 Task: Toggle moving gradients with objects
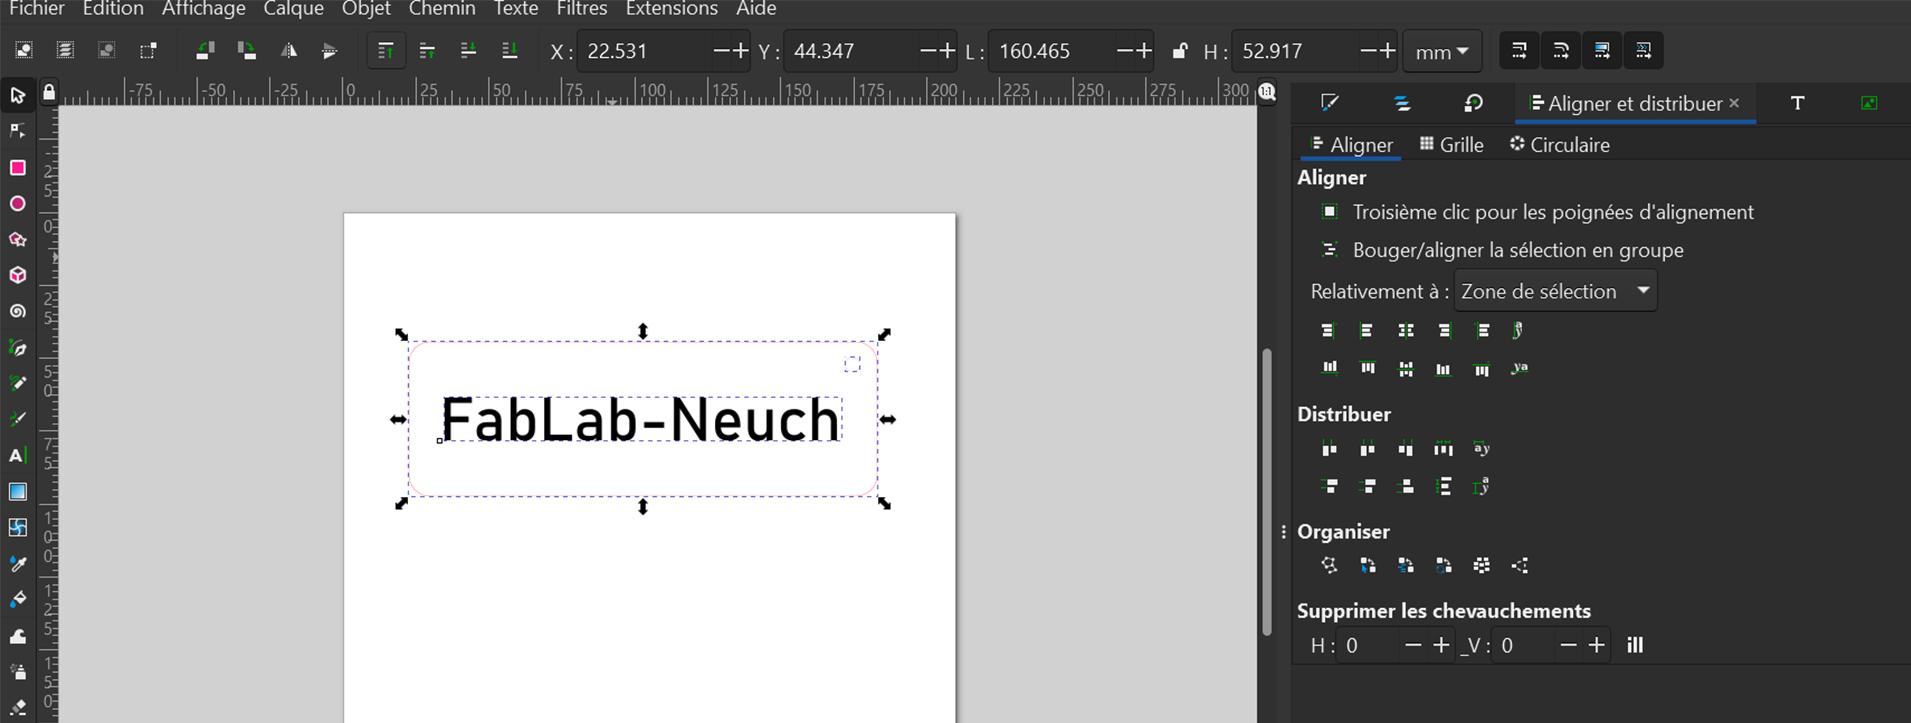point(1602,50)
